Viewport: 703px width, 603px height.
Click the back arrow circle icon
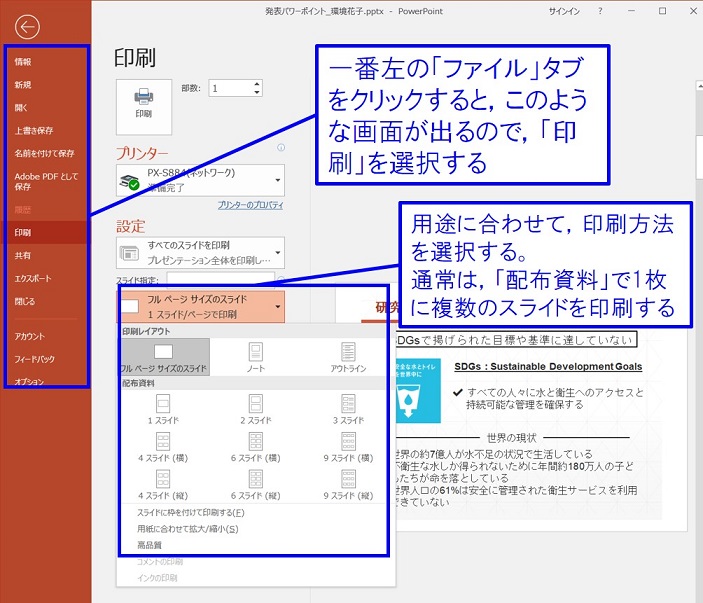tap(28, 28)
